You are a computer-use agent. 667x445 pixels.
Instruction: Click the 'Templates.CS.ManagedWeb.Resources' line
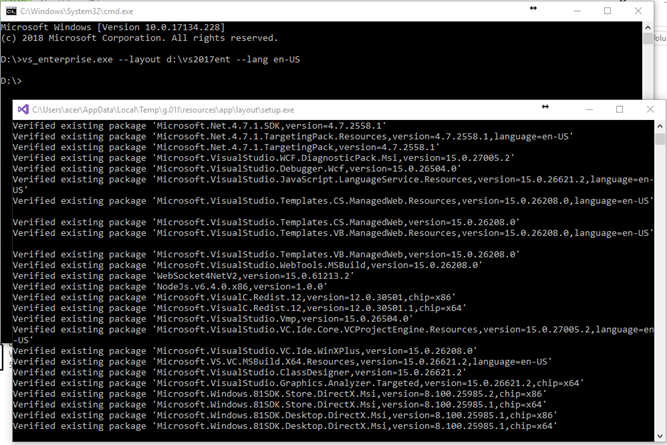(x=333, y=201)
